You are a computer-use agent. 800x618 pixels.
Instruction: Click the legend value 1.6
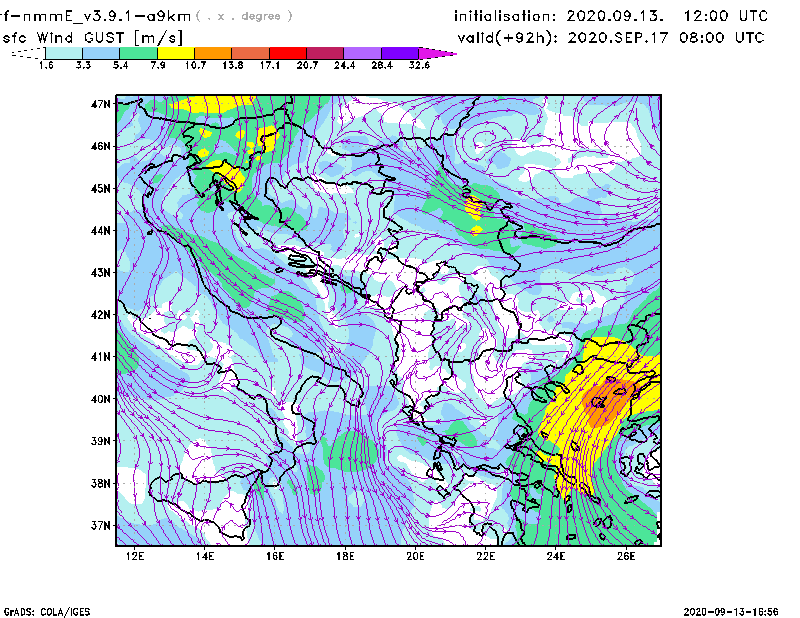click(46, 65)
